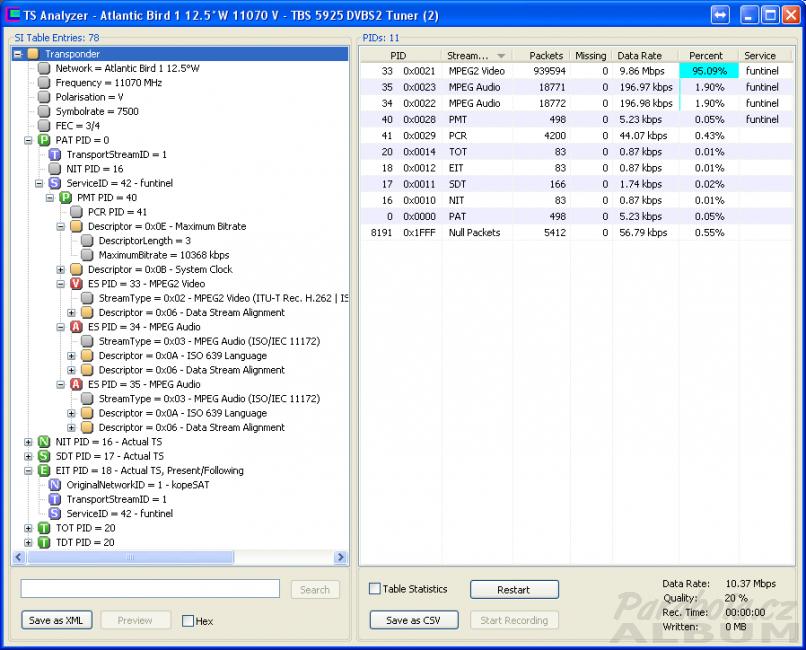Select the Null Packets row in the PID table

[x=577, y=233]
